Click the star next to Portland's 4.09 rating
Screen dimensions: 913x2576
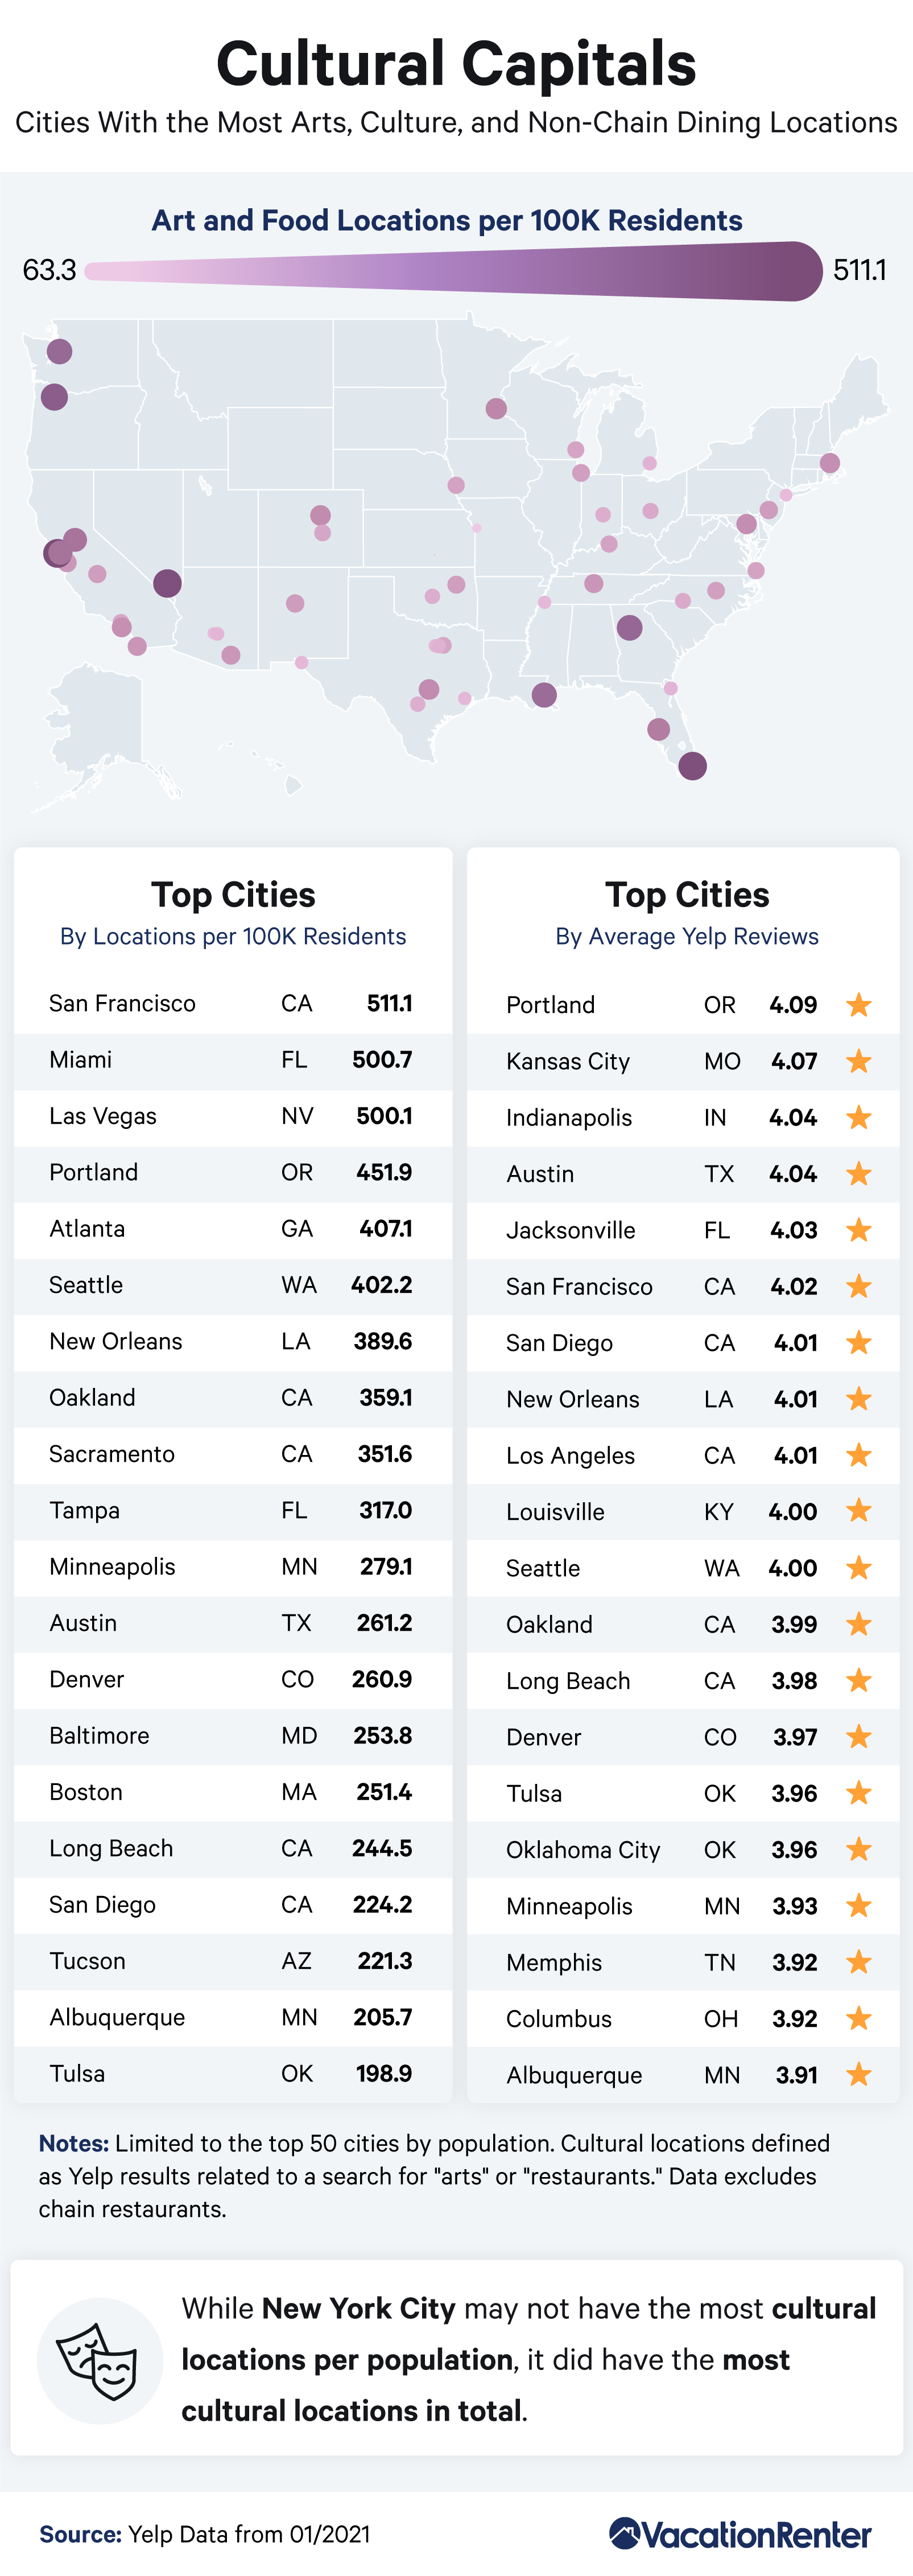[x=858, y=1004]
